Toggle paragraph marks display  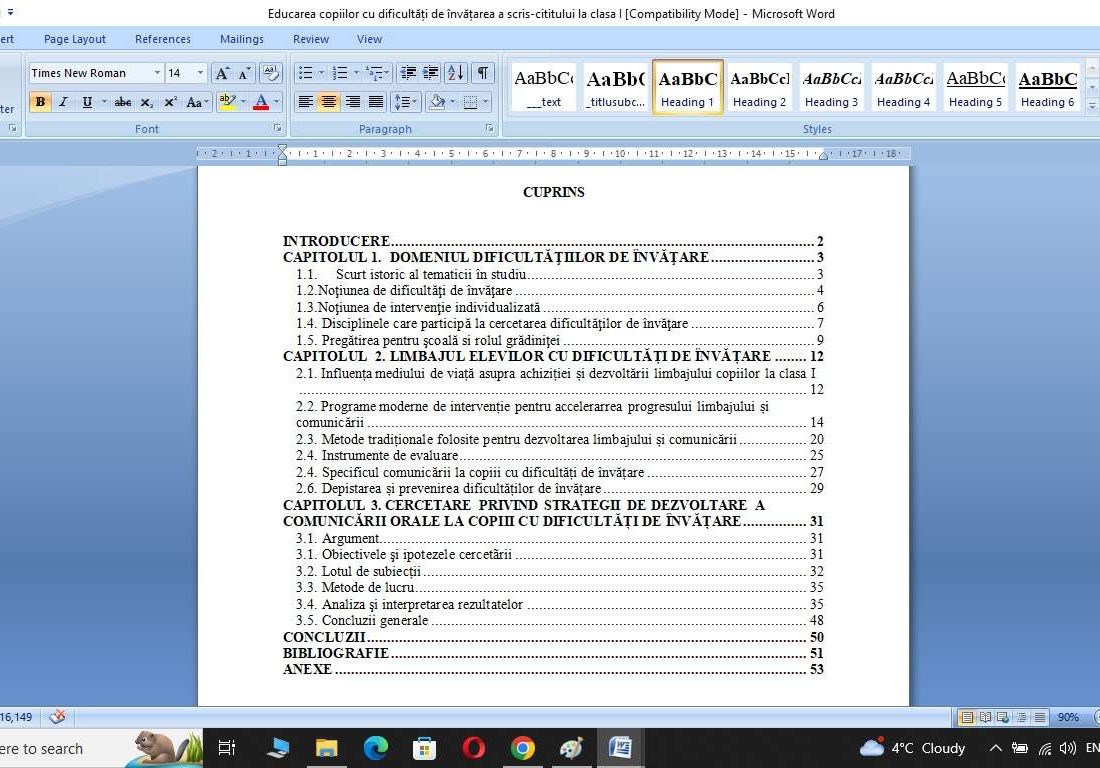point(481,73)
